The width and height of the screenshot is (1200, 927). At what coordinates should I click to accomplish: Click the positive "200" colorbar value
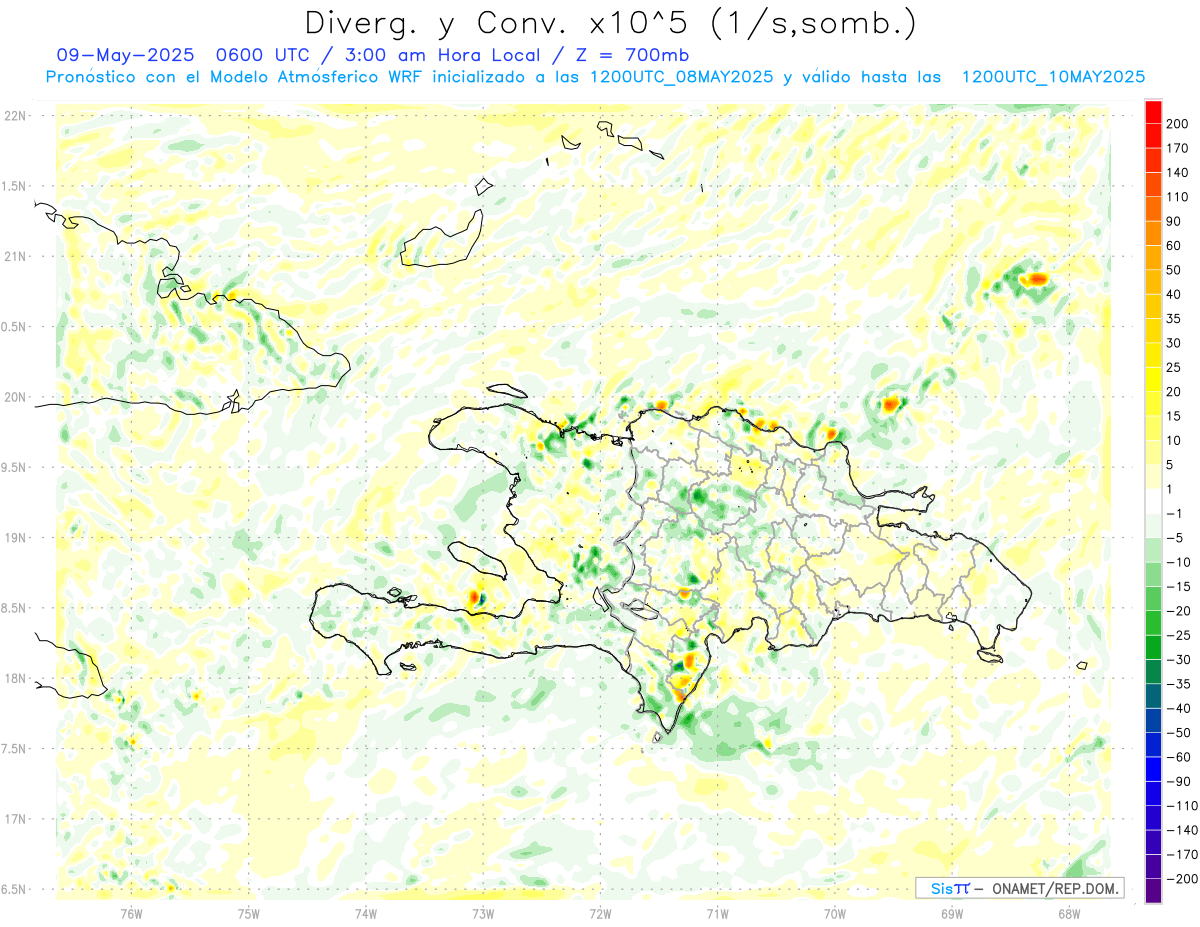[1178, 124]
